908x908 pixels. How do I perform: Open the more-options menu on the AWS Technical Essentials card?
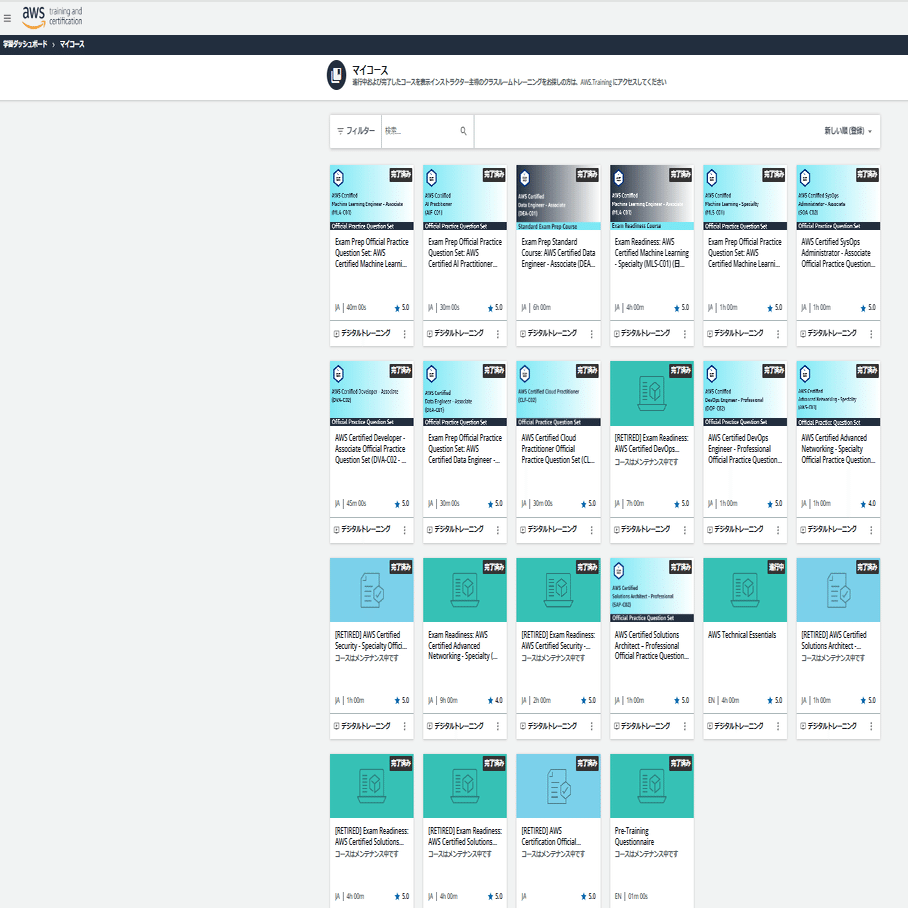(778, 726)
